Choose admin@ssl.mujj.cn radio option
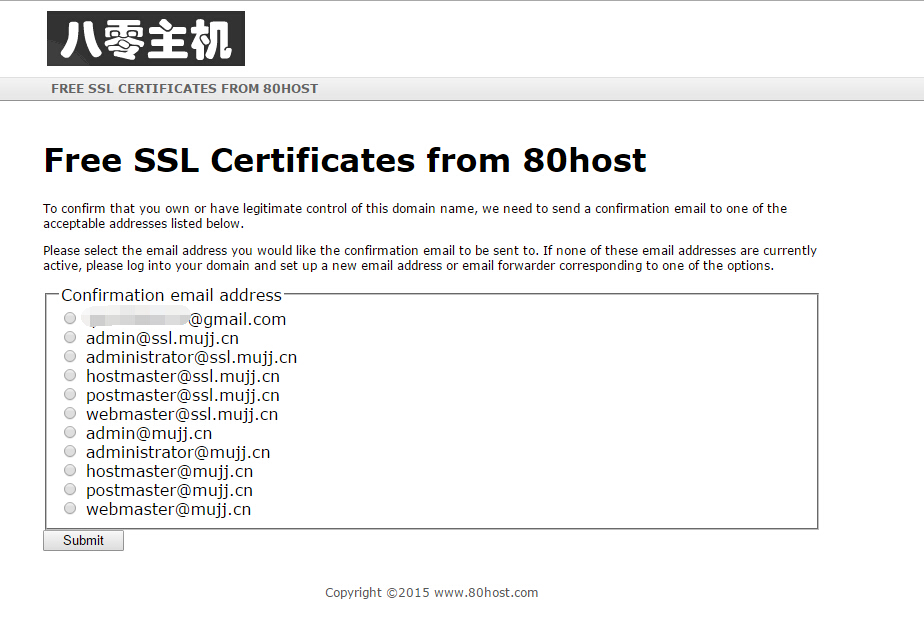Image resolution: width=924 pixels, height=637 pixels. 70,337
